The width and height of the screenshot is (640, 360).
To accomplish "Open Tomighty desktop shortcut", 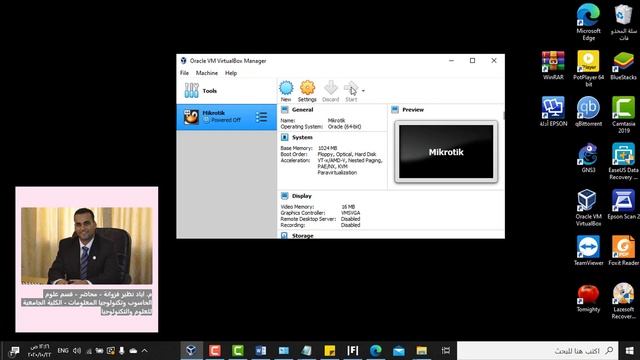I will [588, 298].
